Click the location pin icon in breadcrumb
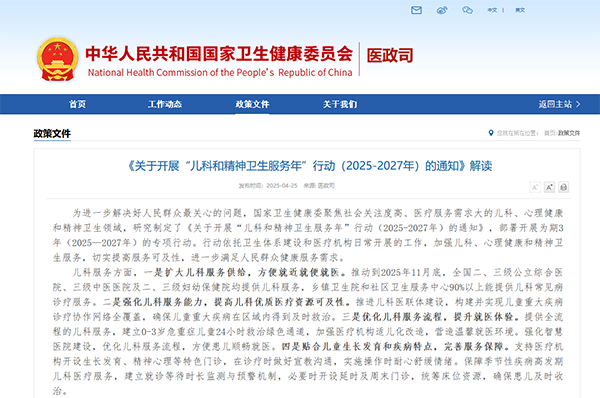 pos(491,133)
